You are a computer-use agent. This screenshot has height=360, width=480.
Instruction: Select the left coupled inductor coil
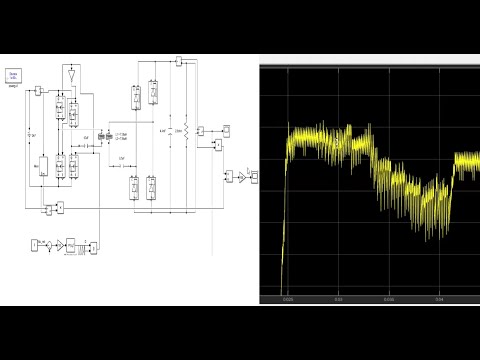(101, 136)
